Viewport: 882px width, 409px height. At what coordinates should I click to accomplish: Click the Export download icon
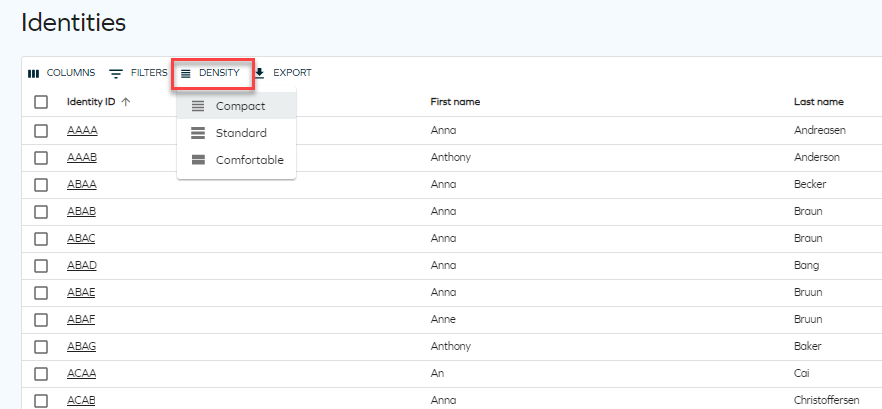point(259,73)
